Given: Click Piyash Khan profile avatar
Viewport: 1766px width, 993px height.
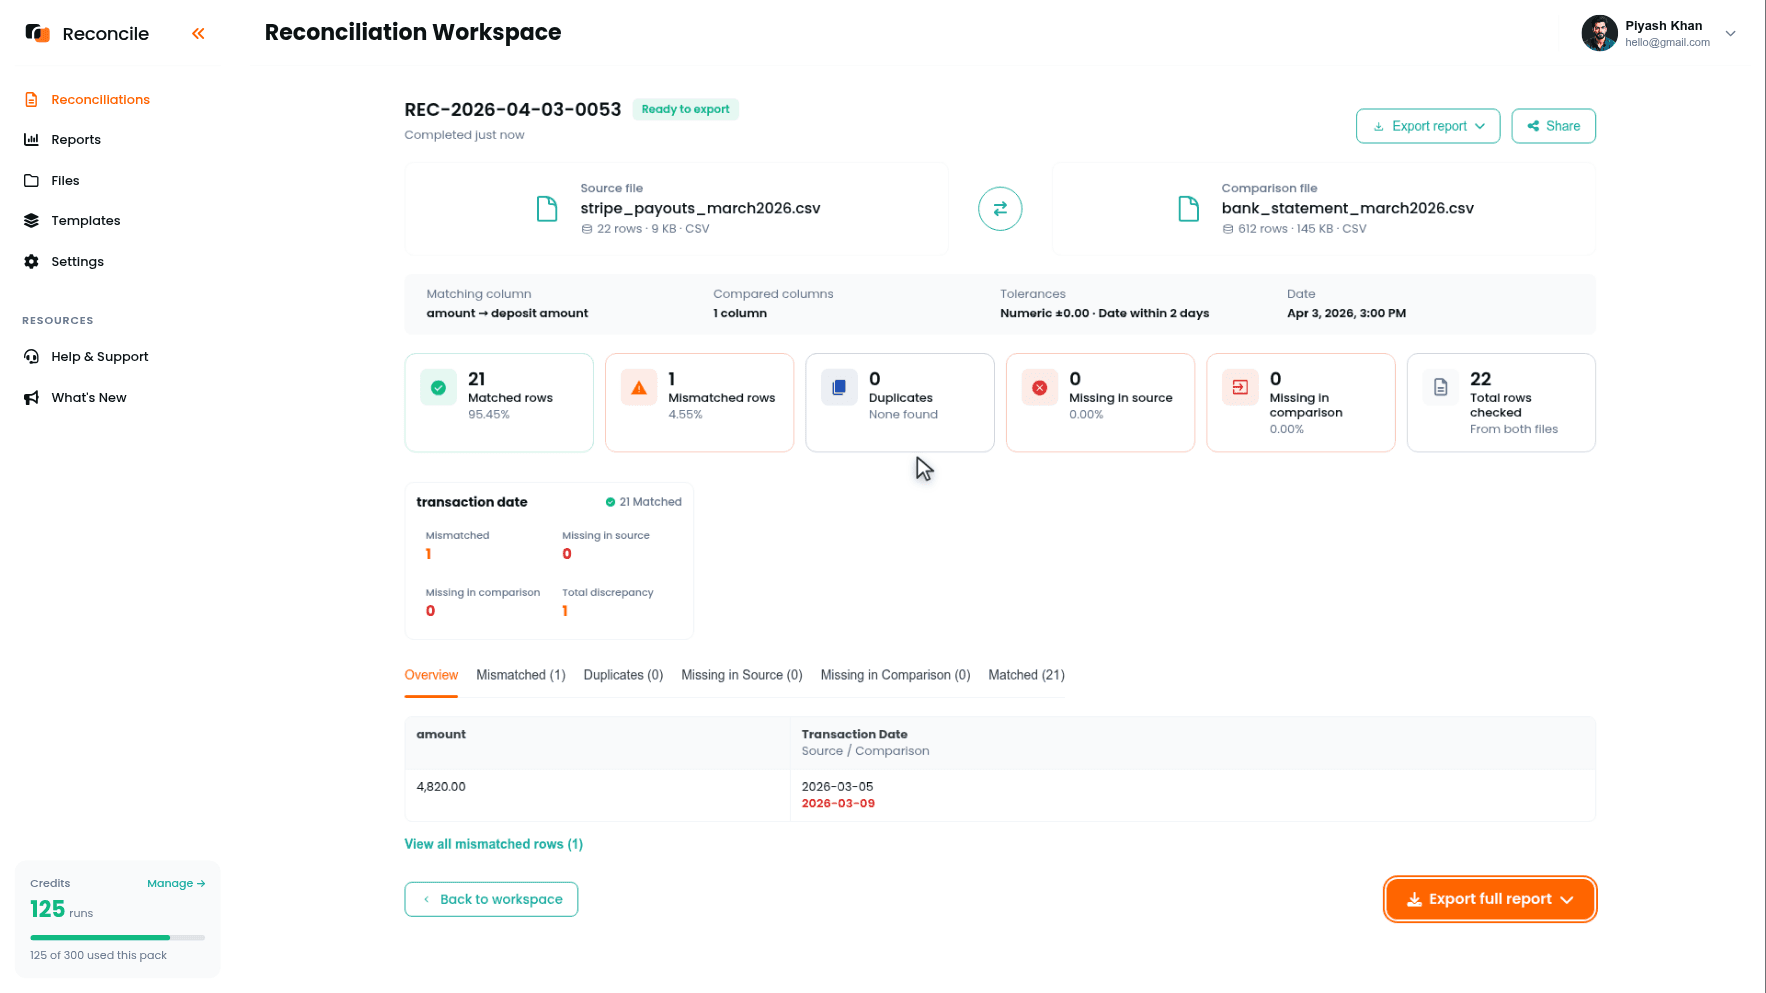Looking at the screenshot, I should click(x=1599, y=33).
